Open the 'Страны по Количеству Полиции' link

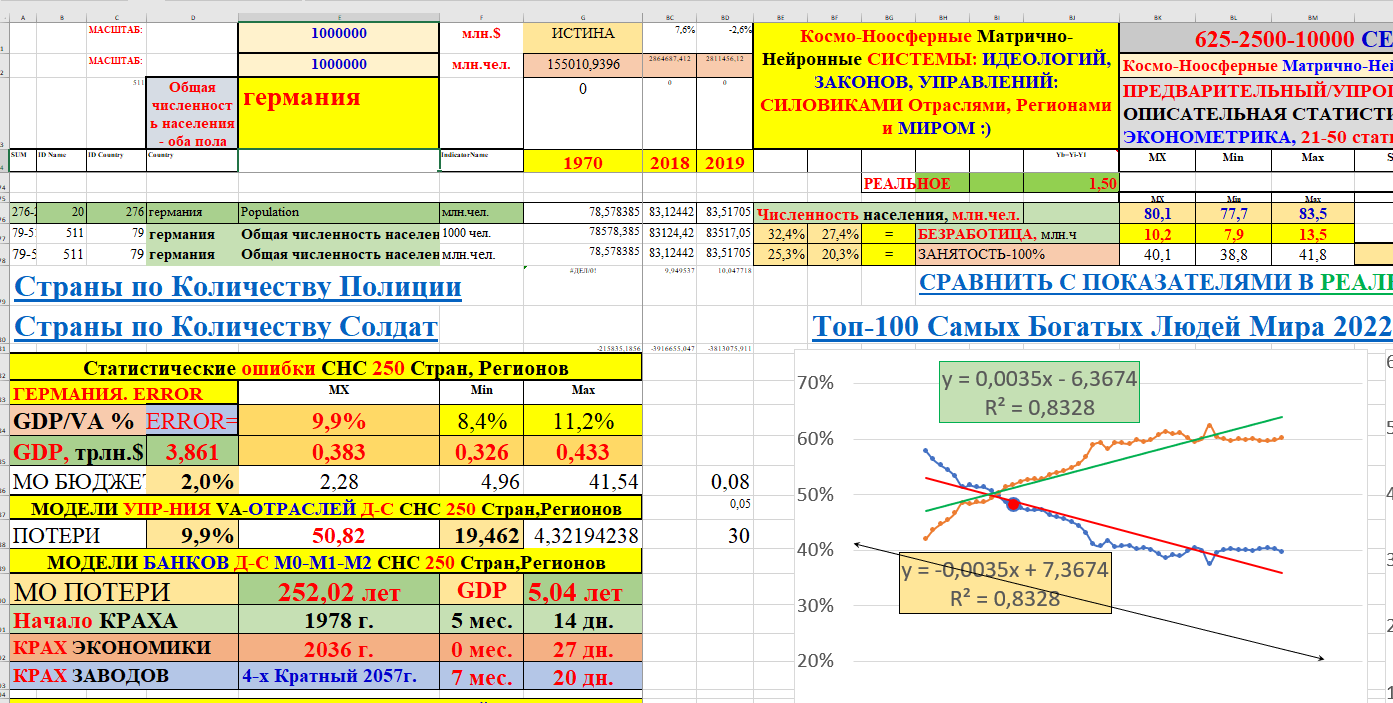tap(238, 287)
